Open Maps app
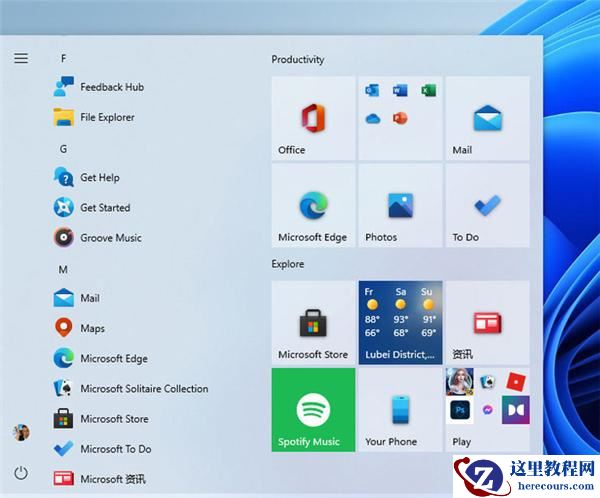The height and width of the screenshot is (498, 600). pyautogui.click(x=79, y=328)
